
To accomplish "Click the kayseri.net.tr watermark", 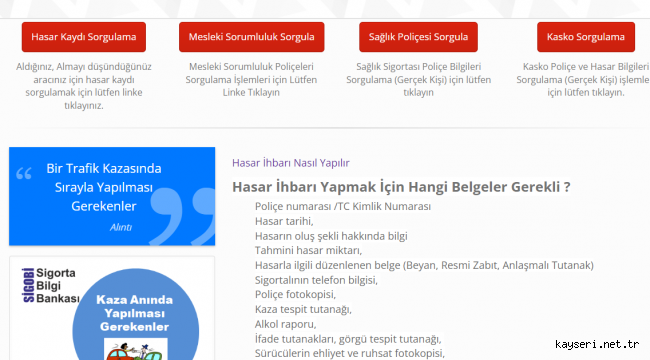I will tap(597, 344).
